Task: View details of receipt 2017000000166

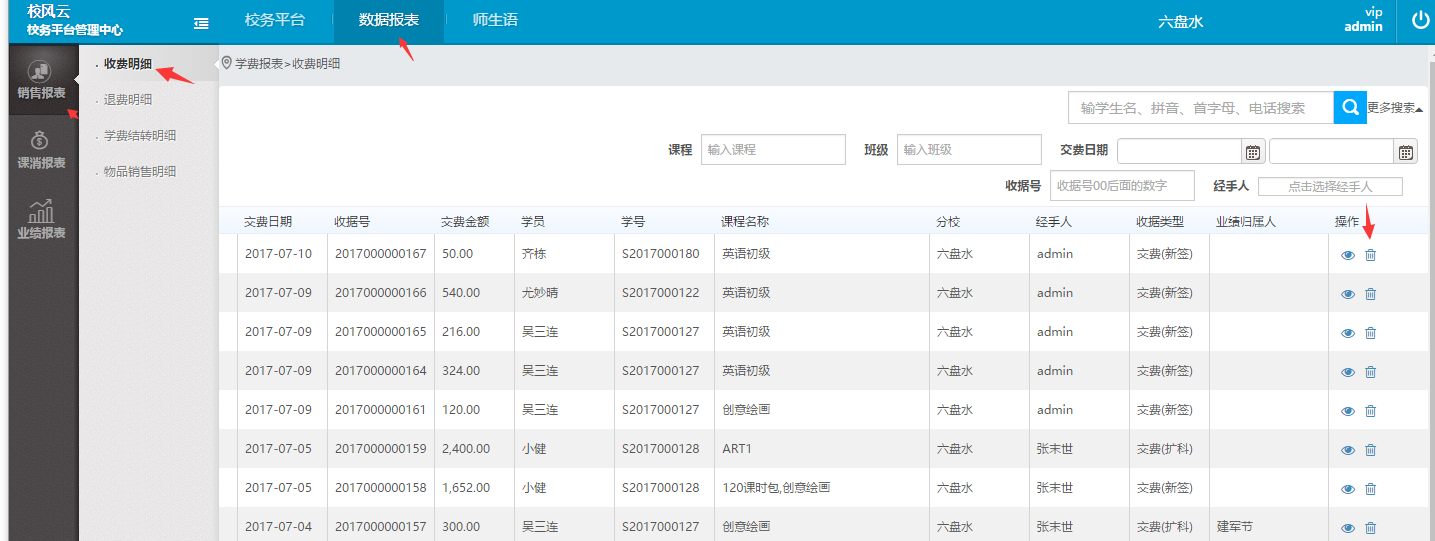Action: (x=1348, y=294)
